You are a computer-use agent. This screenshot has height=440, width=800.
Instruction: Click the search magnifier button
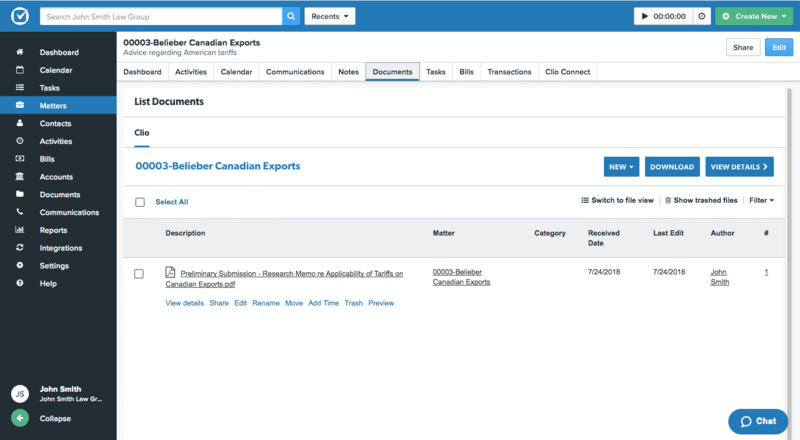(291, 16)
